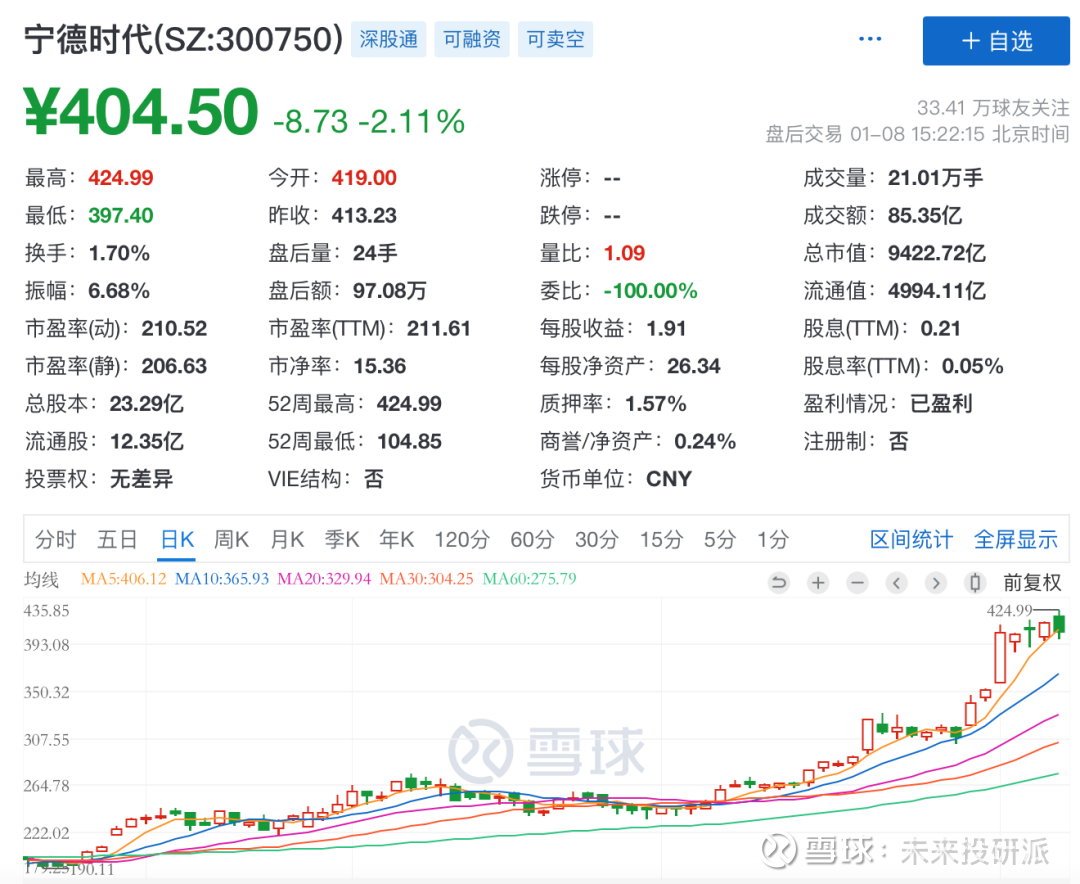Click the 52周最低 value 104.85
The image size is (1080, 884).
coord(409,441)
